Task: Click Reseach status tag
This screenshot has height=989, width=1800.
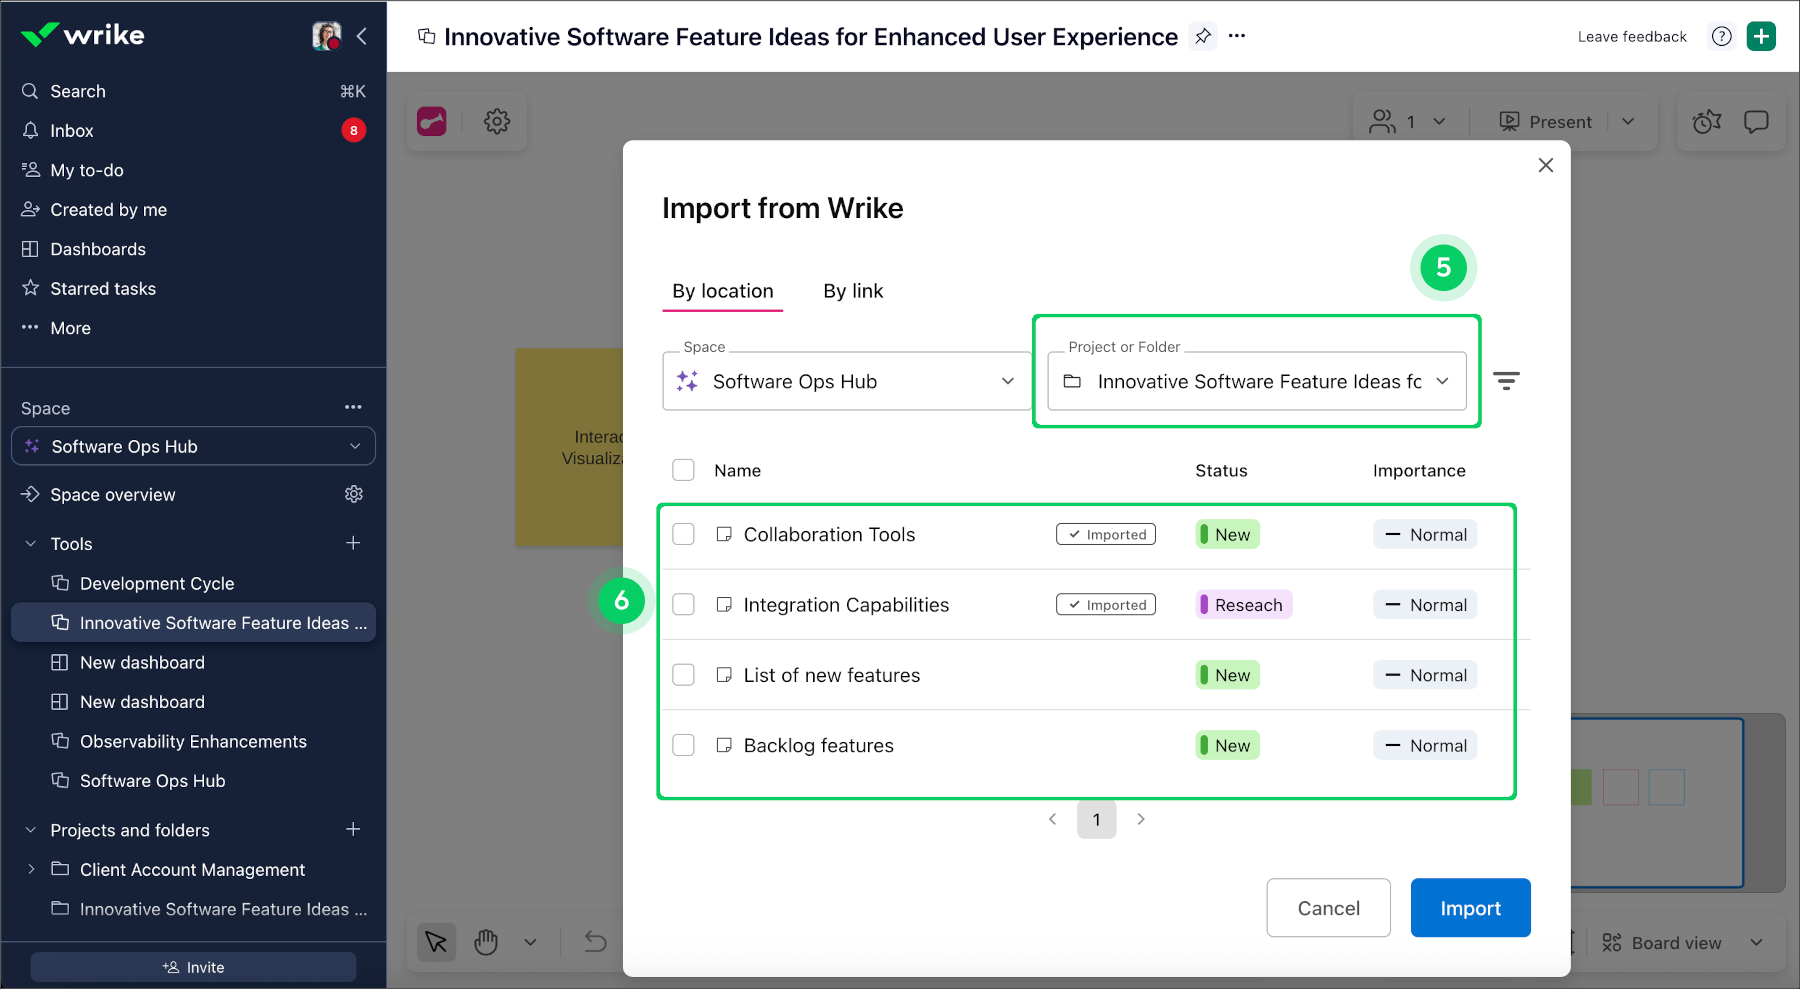Action: point(1244,605)
